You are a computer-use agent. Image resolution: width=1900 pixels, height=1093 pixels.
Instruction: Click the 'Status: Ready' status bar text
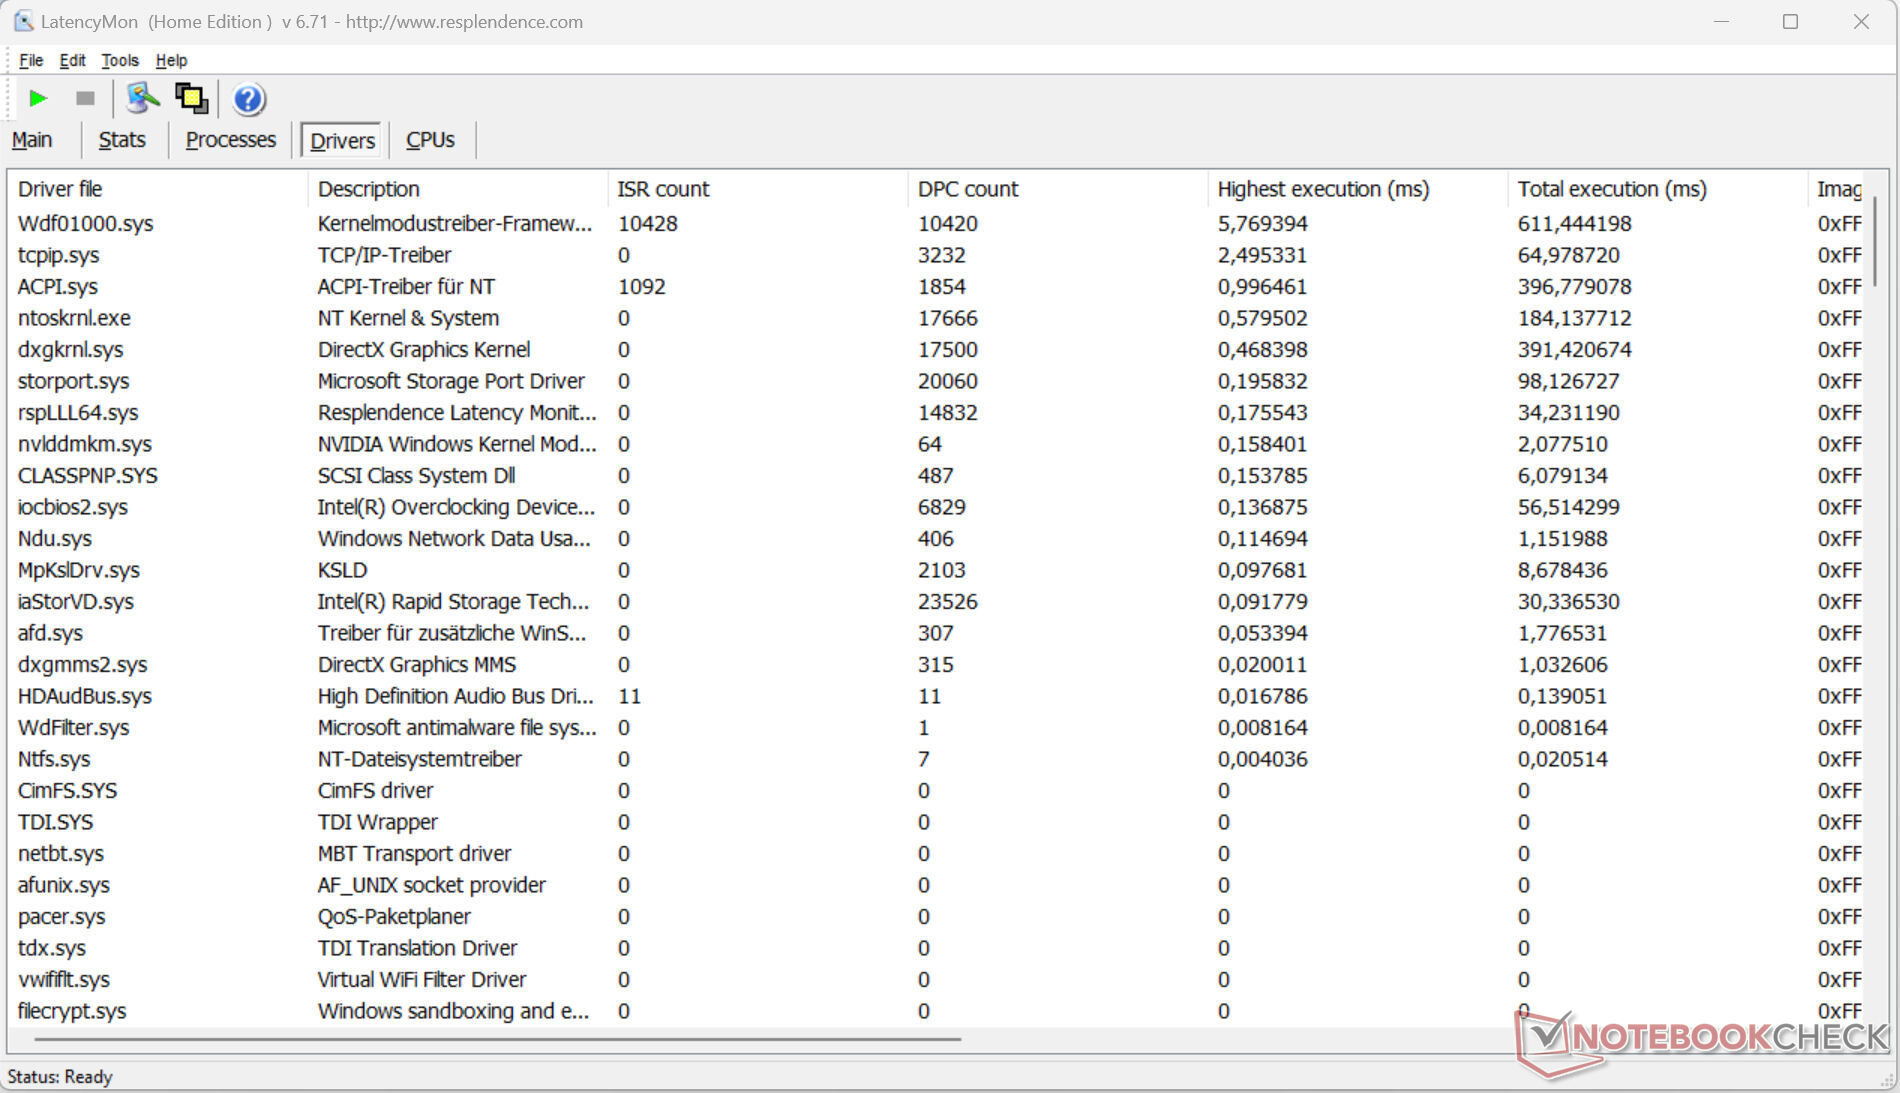60,1077
